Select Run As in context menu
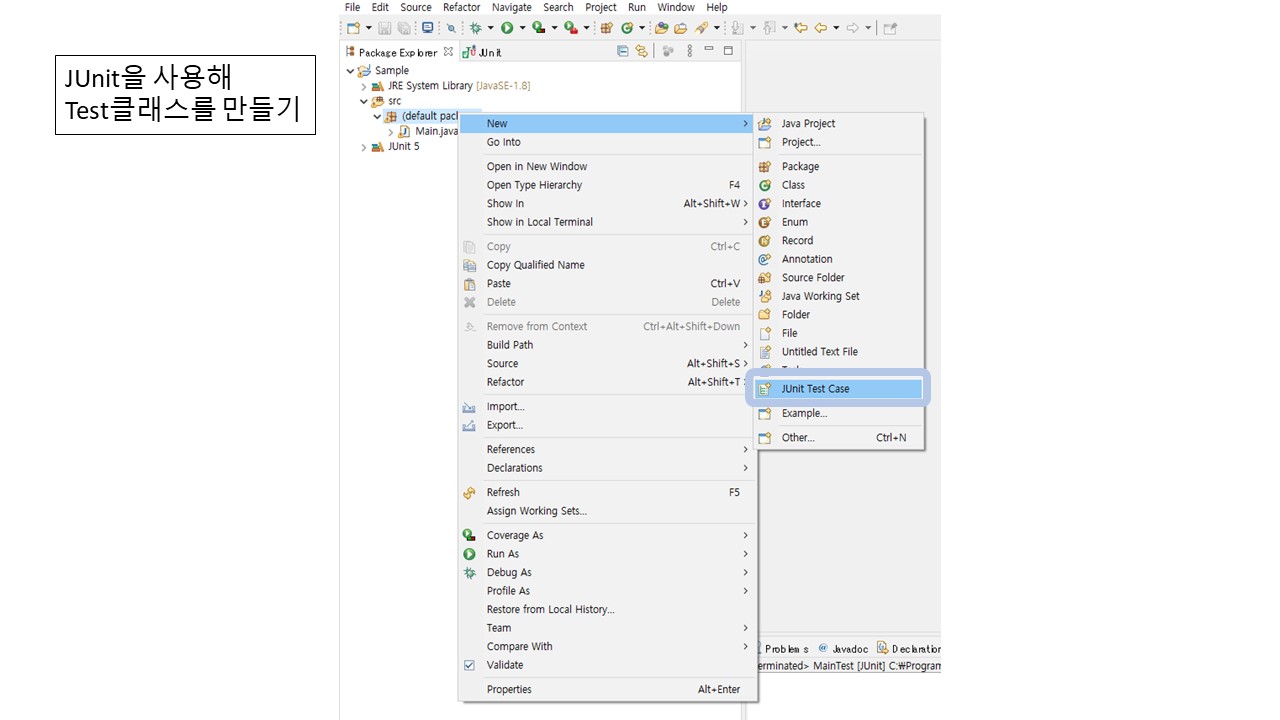The height and width of the screenshot is (720, 1280). point(606,554)
